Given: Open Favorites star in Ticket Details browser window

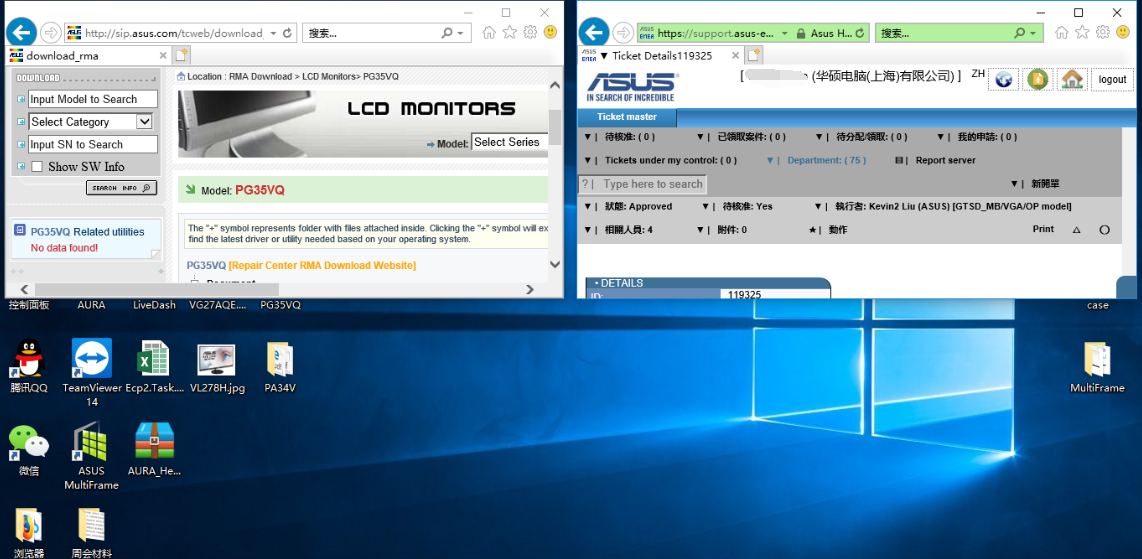Looking at the screenshot, I should pos(1082,33).
